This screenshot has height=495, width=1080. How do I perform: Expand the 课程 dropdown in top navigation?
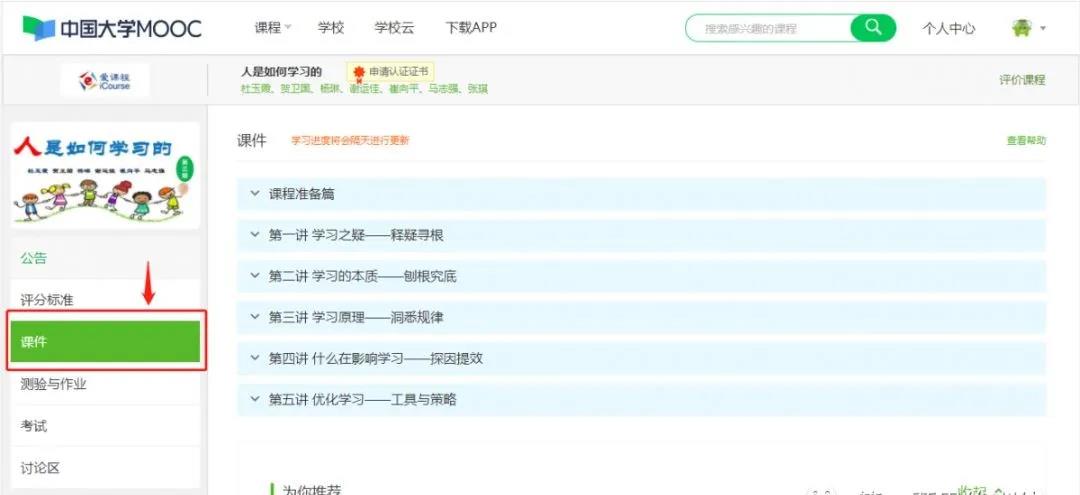tap(273, 28)
